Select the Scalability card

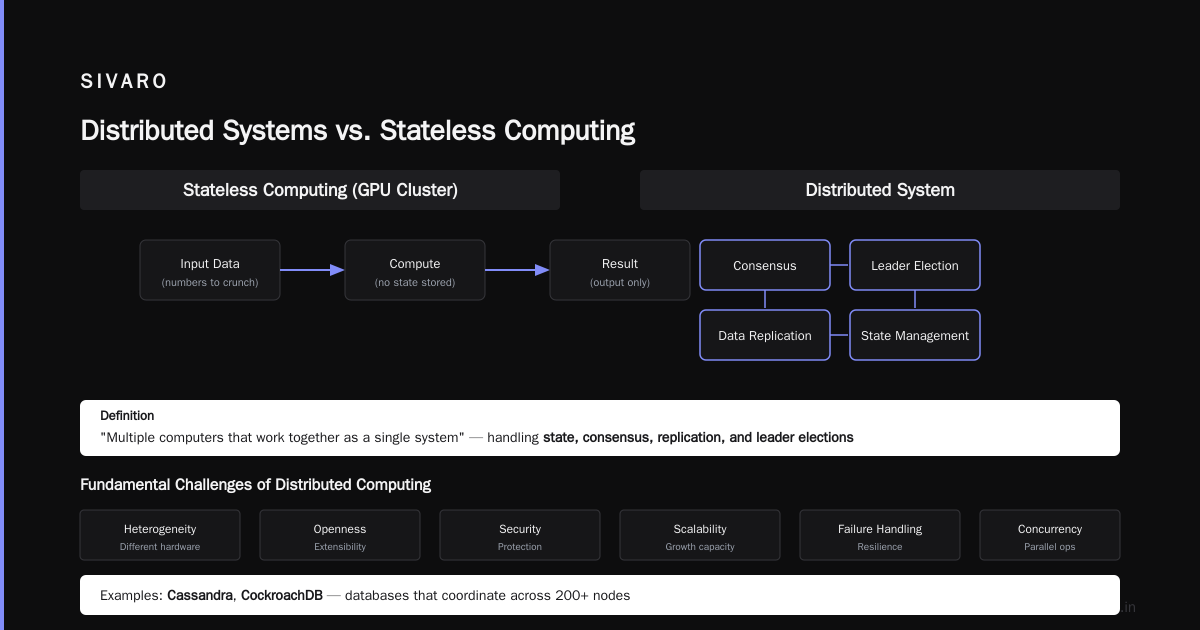coord(700,535)
